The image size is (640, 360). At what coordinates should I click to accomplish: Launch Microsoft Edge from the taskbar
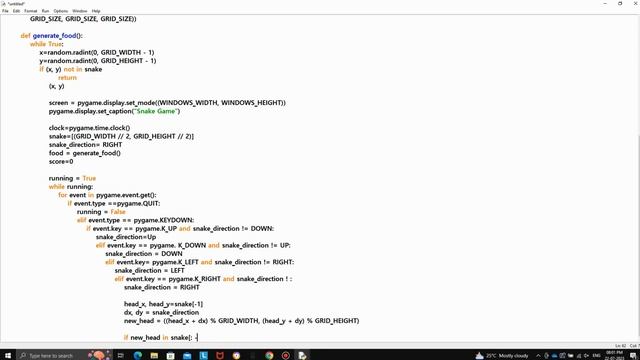[x=138, y=356]
